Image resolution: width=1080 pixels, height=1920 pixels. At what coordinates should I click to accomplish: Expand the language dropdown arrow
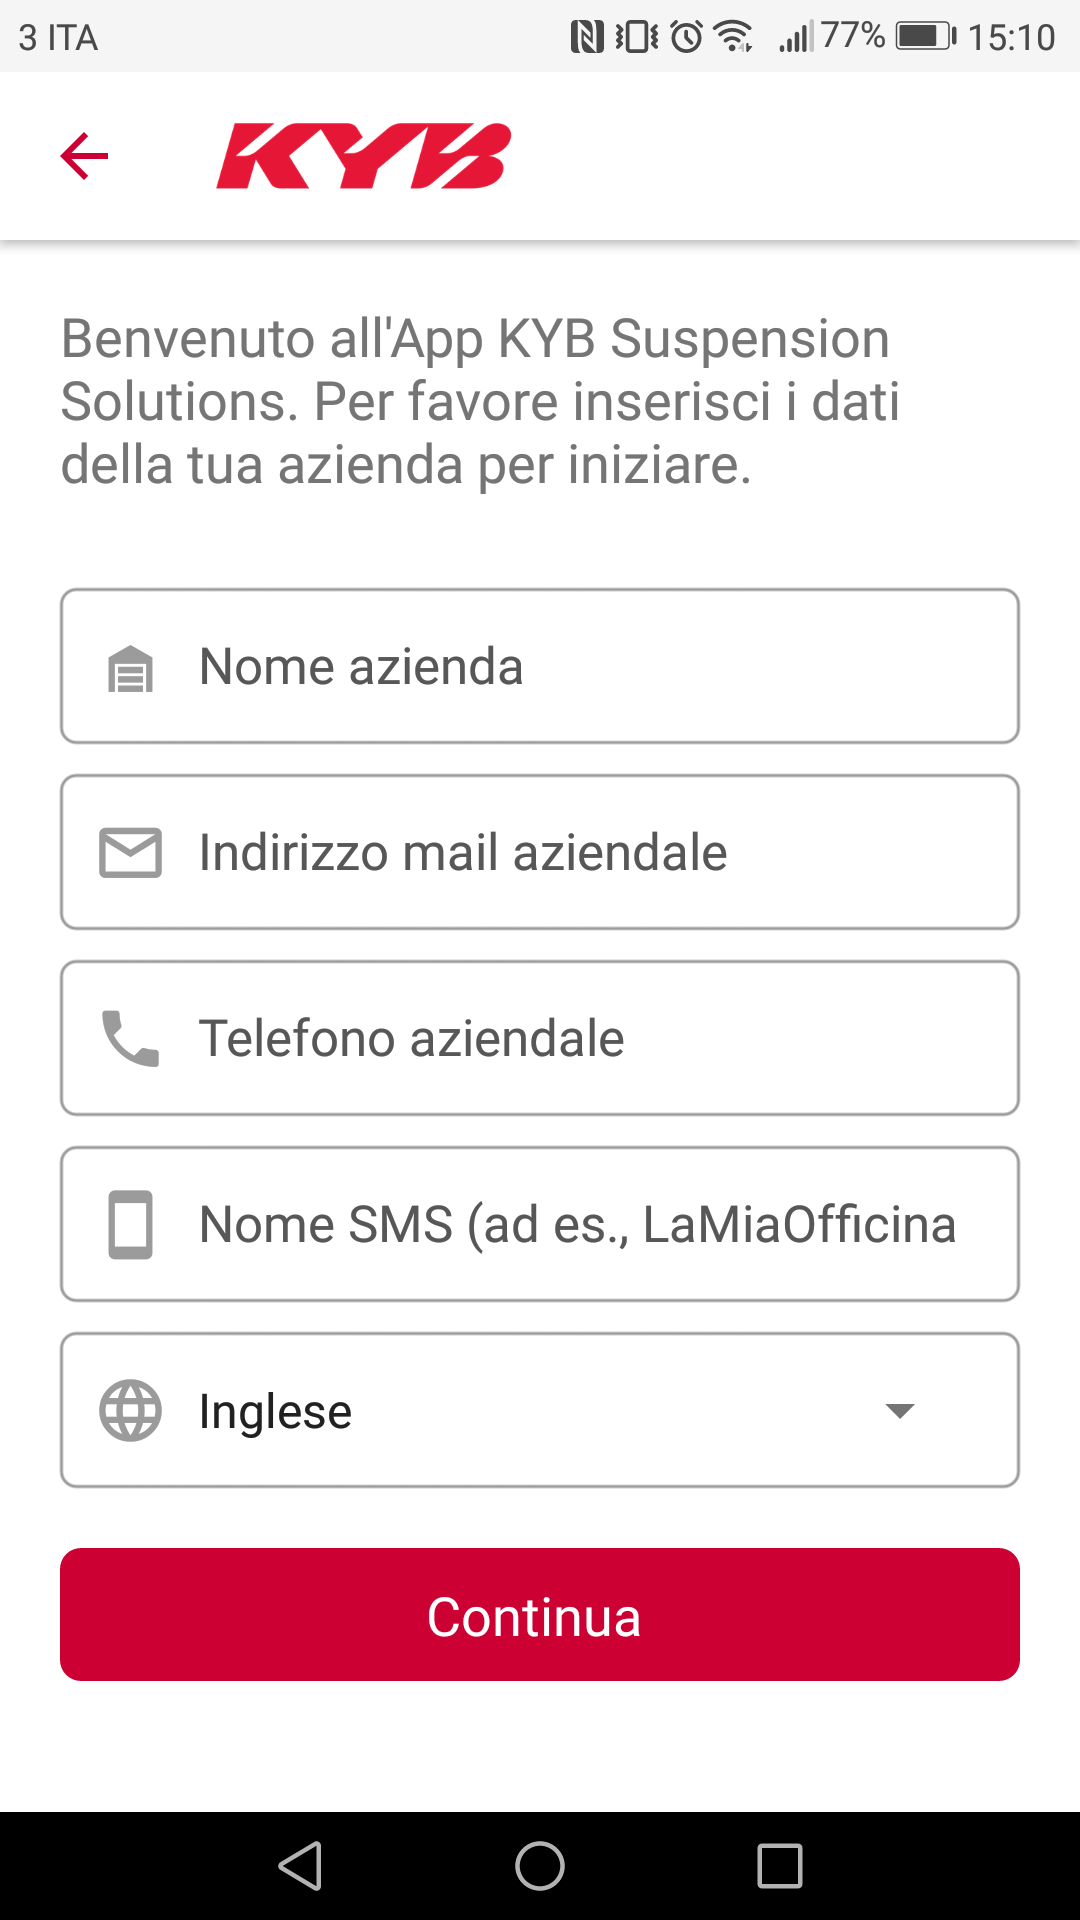pyautogui.click(x=900, y=1410)
